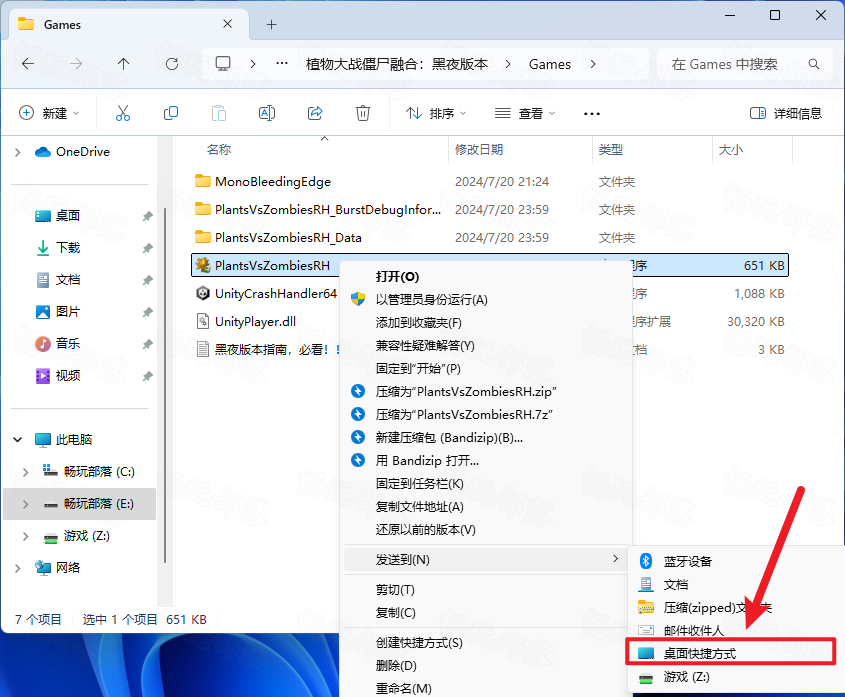The height and width of the screenshot is (697, 845).
Task: Open the toolbar's three-dot more options
Action: point(592,114)
